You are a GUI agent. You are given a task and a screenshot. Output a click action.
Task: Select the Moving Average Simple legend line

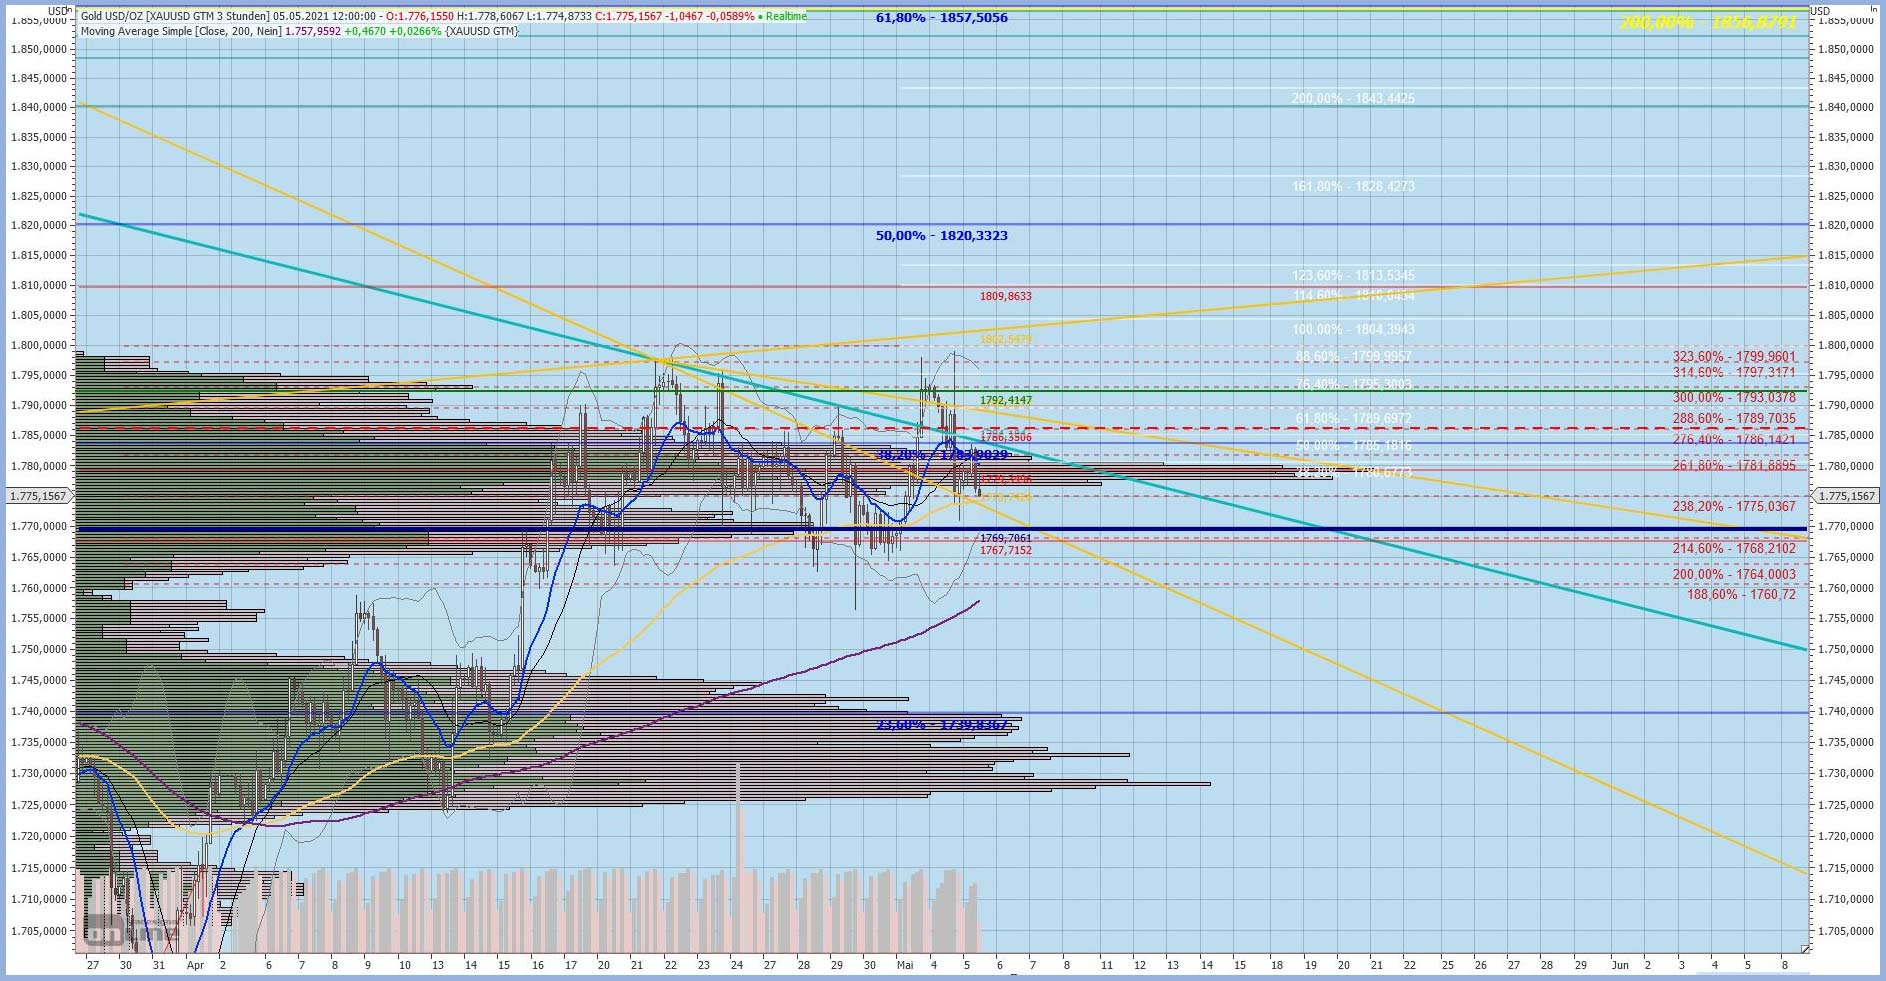[300, 31]
